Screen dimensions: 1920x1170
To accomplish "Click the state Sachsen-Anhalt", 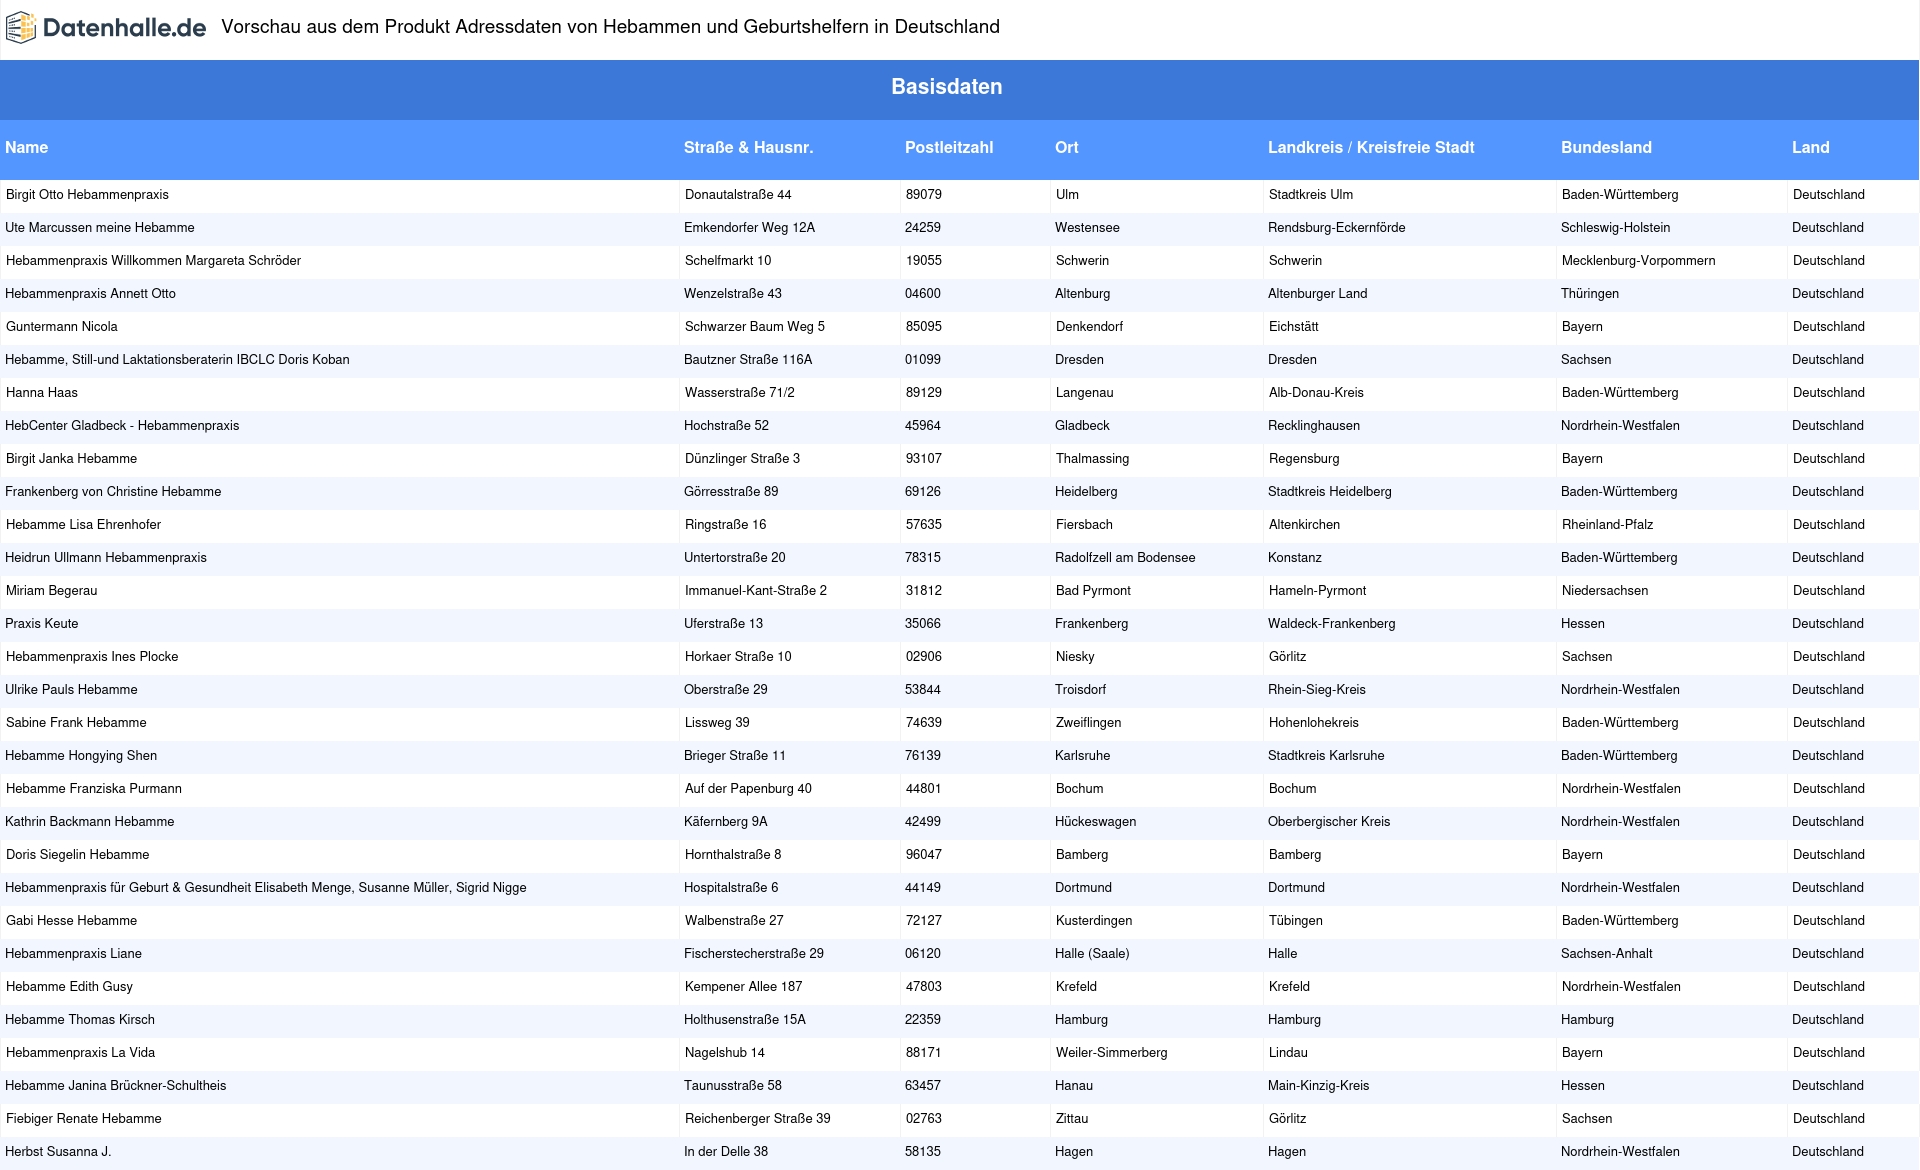I will coord(1606,954).
